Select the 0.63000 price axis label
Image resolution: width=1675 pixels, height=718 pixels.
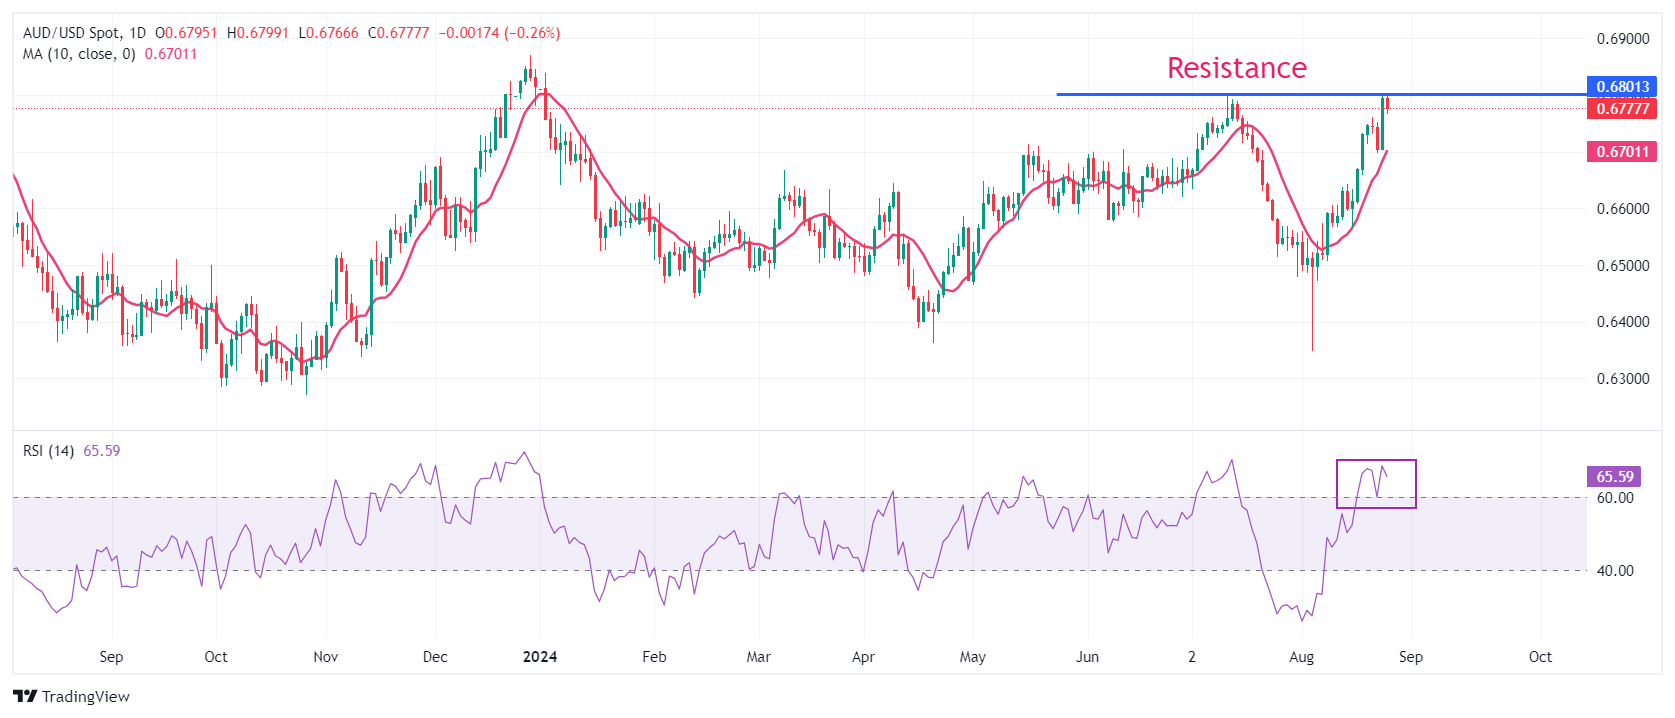[x=1622, y=379]
